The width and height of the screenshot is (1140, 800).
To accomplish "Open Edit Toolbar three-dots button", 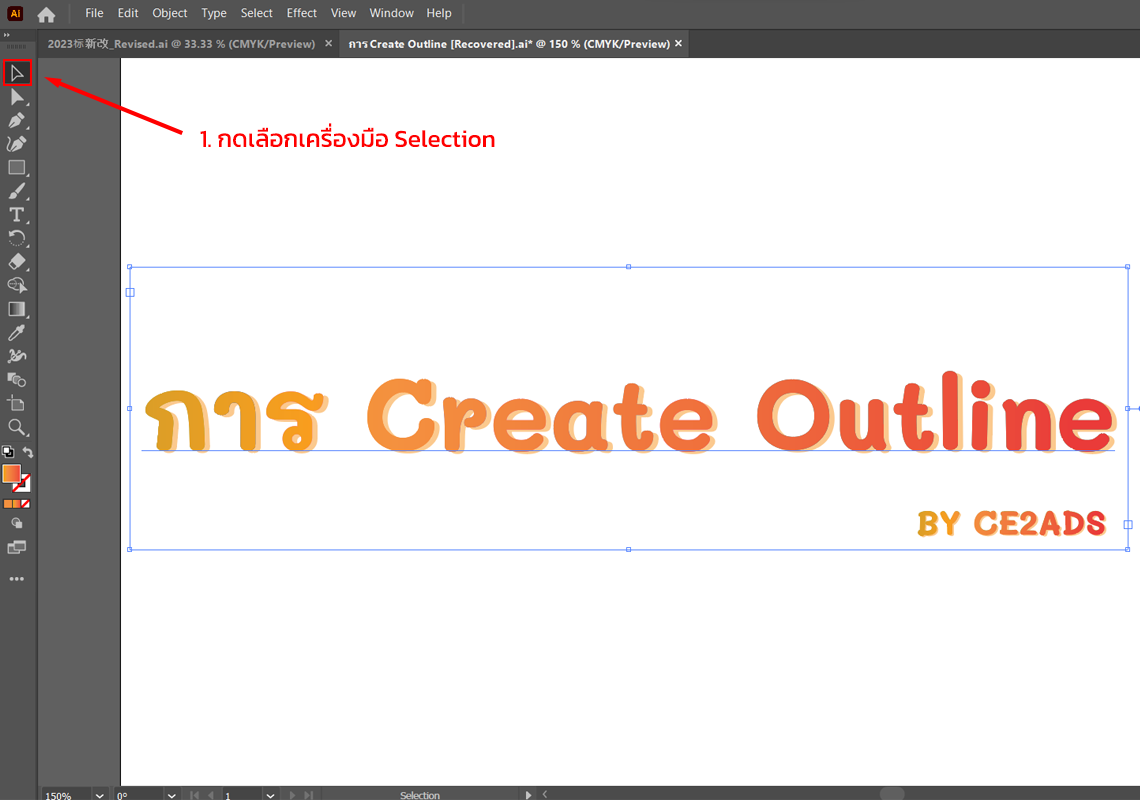I will click(x=17, y=579).
